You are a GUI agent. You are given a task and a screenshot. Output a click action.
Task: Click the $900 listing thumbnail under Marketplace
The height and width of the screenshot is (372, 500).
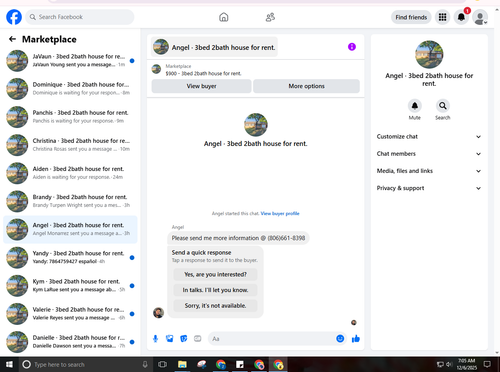(156, 69)
